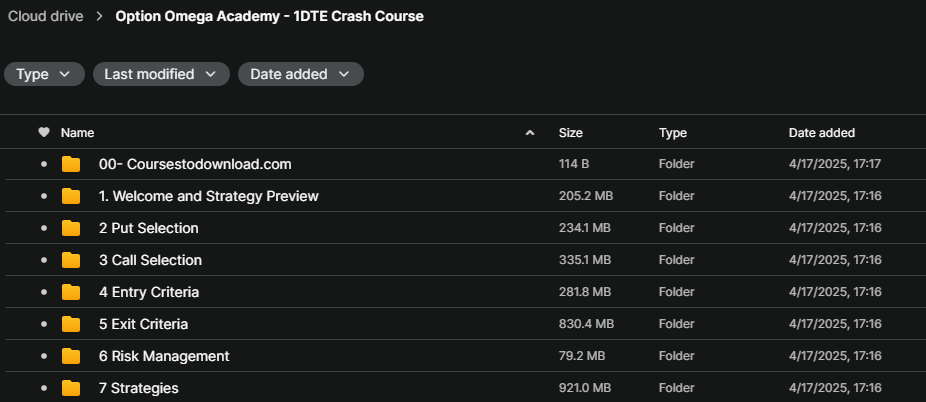The height and width of the screenshot is (402, 926).
Task: Click the 830.4 MB size value
Action: [x=586, y=323]
